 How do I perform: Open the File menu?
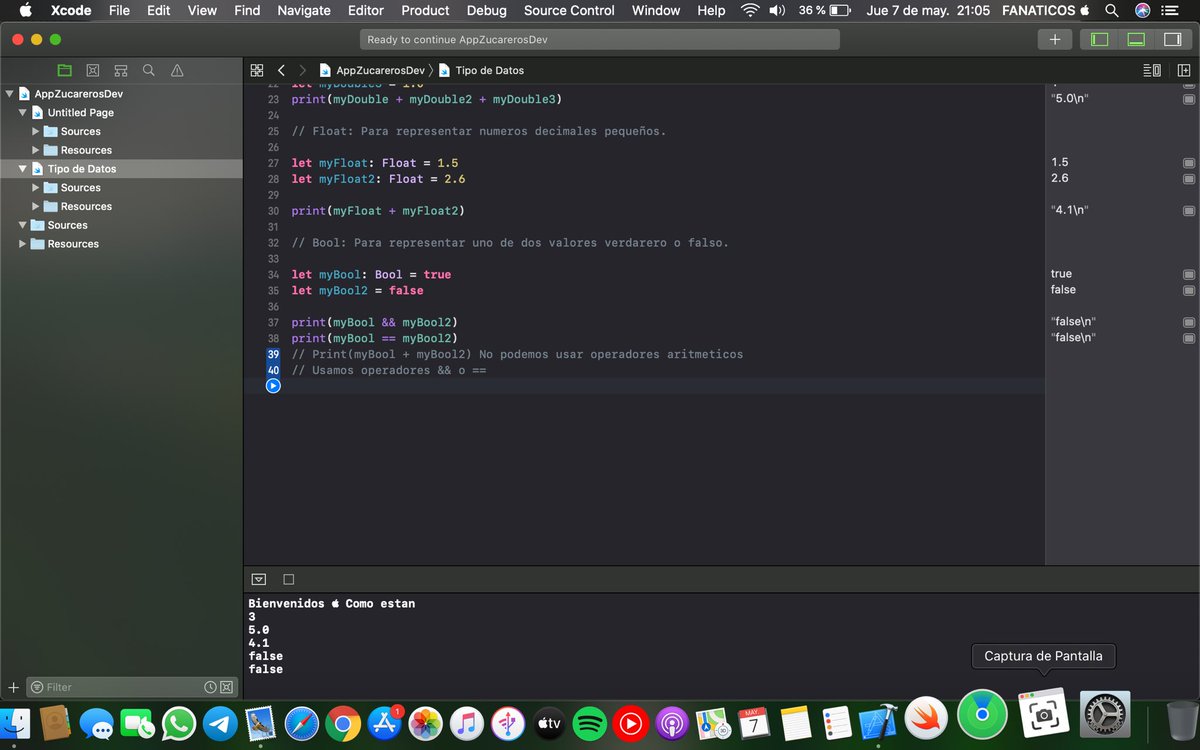119,10
